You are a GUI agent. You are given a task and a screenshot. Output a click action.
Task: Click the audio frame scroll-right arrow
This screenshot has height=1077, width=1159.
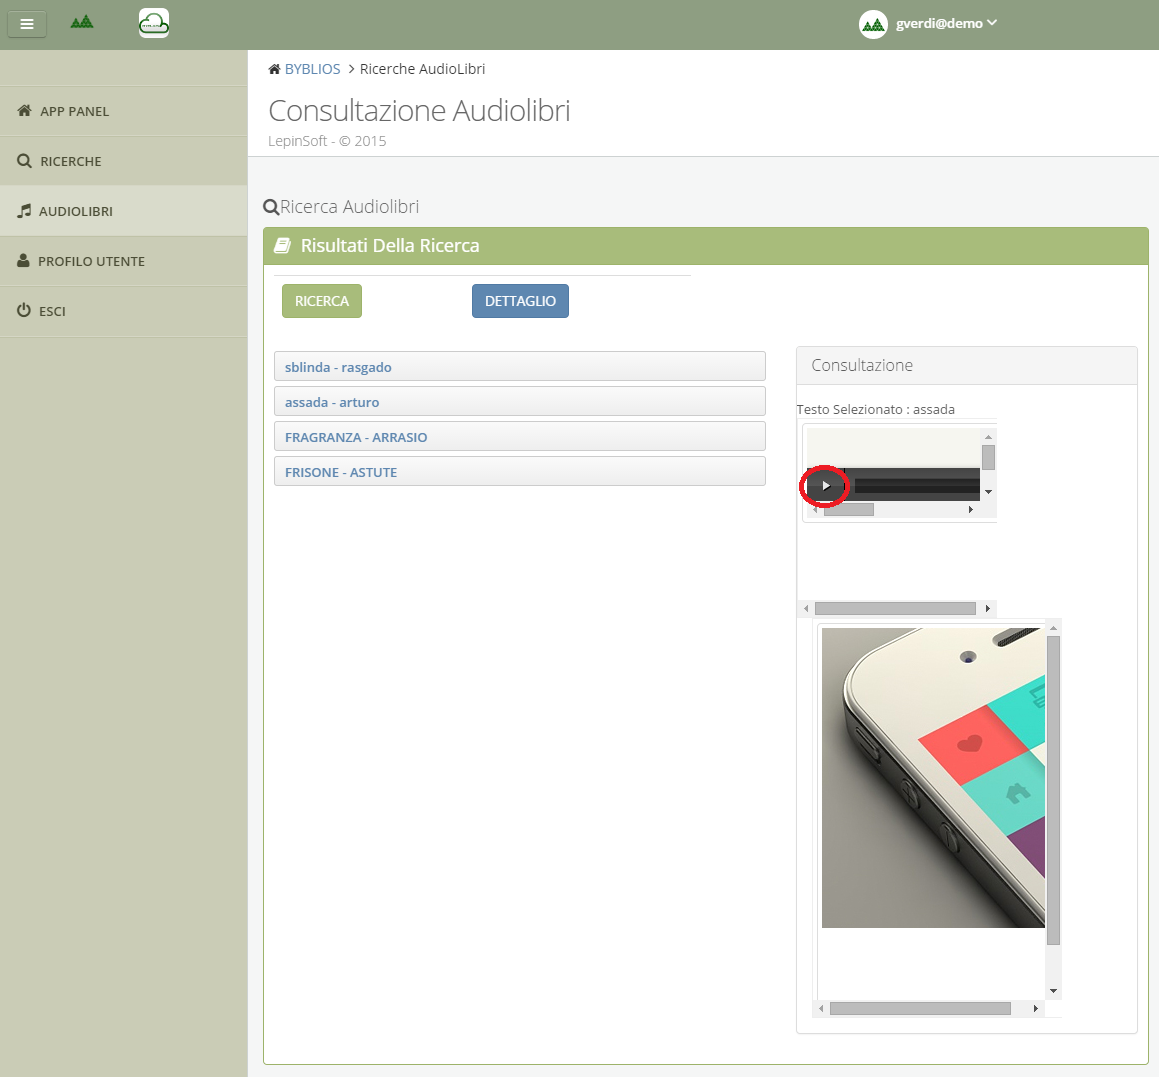point(971,509)
